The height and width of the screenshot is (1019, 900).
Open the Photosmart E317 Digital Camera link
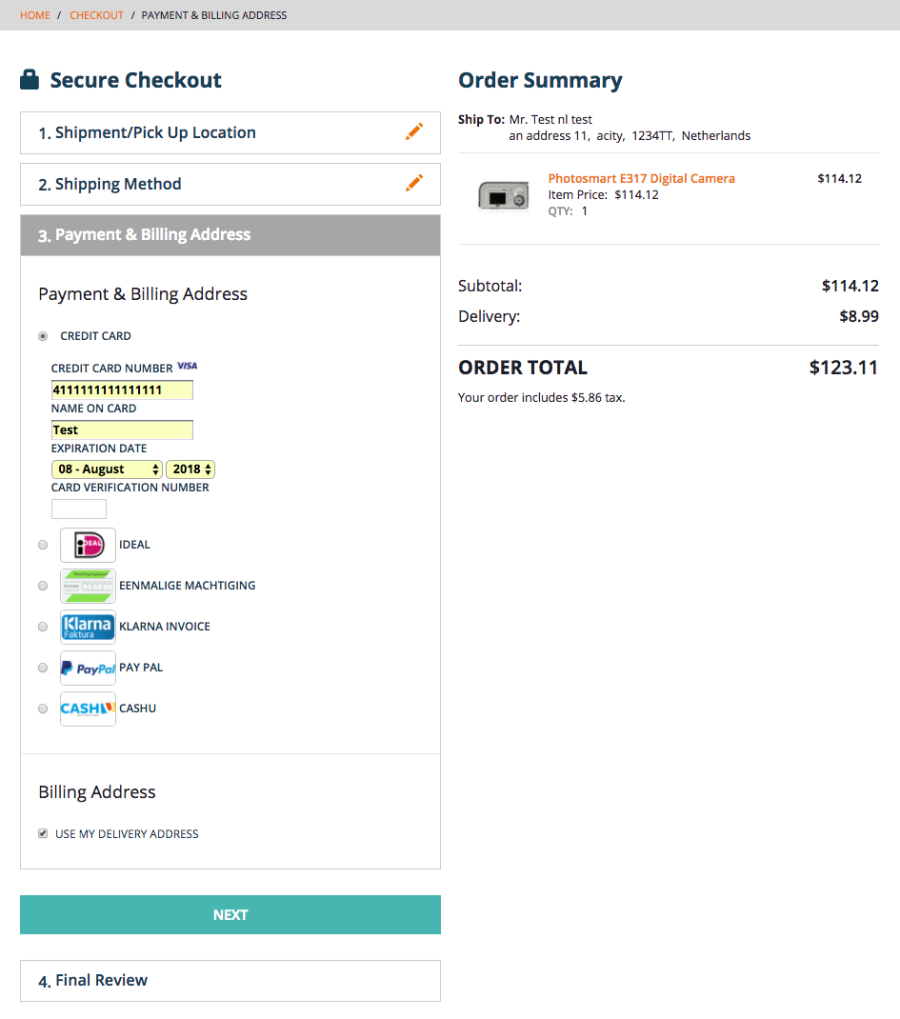tap(641, 178)
